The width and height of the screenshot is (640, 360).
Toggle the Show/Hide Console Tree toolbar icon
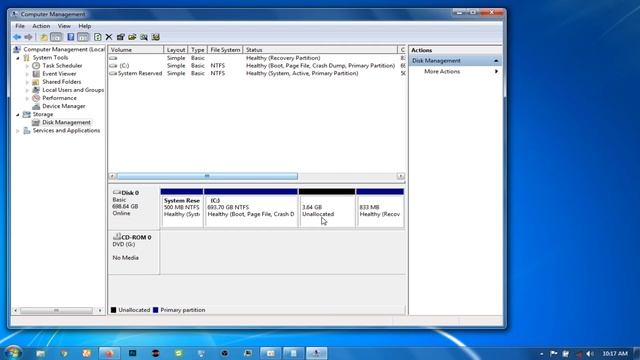click(56, 37)
